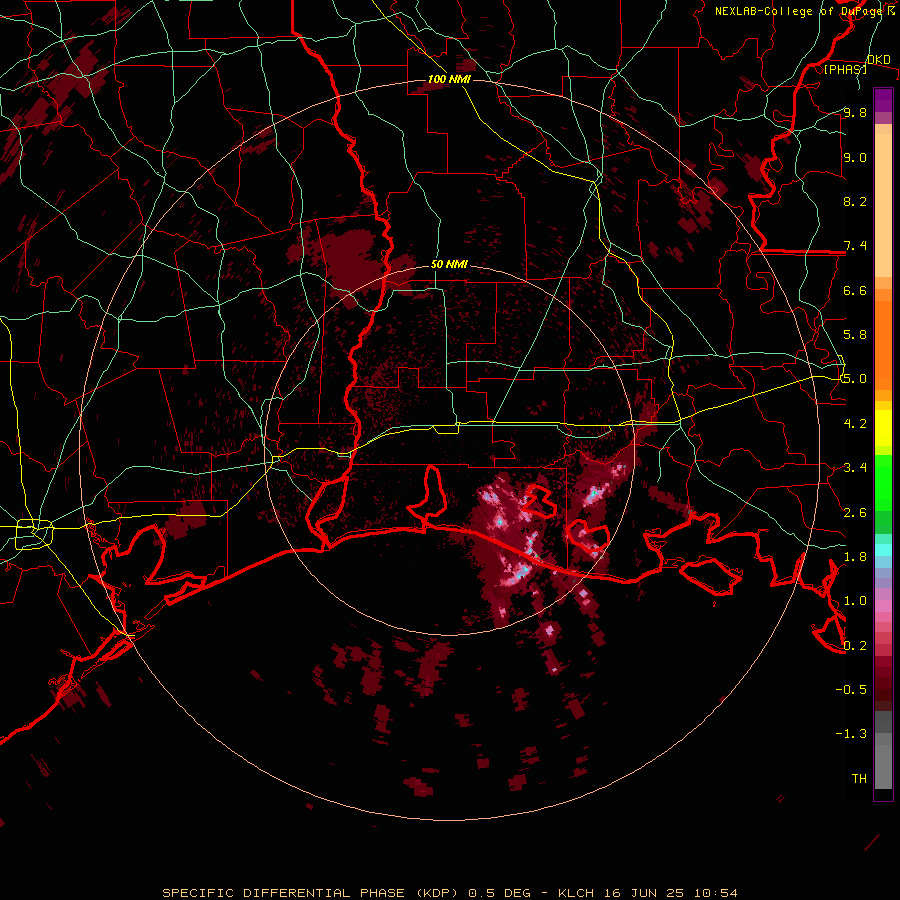Click the -0.5 value on color scale

tap(851, 689)
